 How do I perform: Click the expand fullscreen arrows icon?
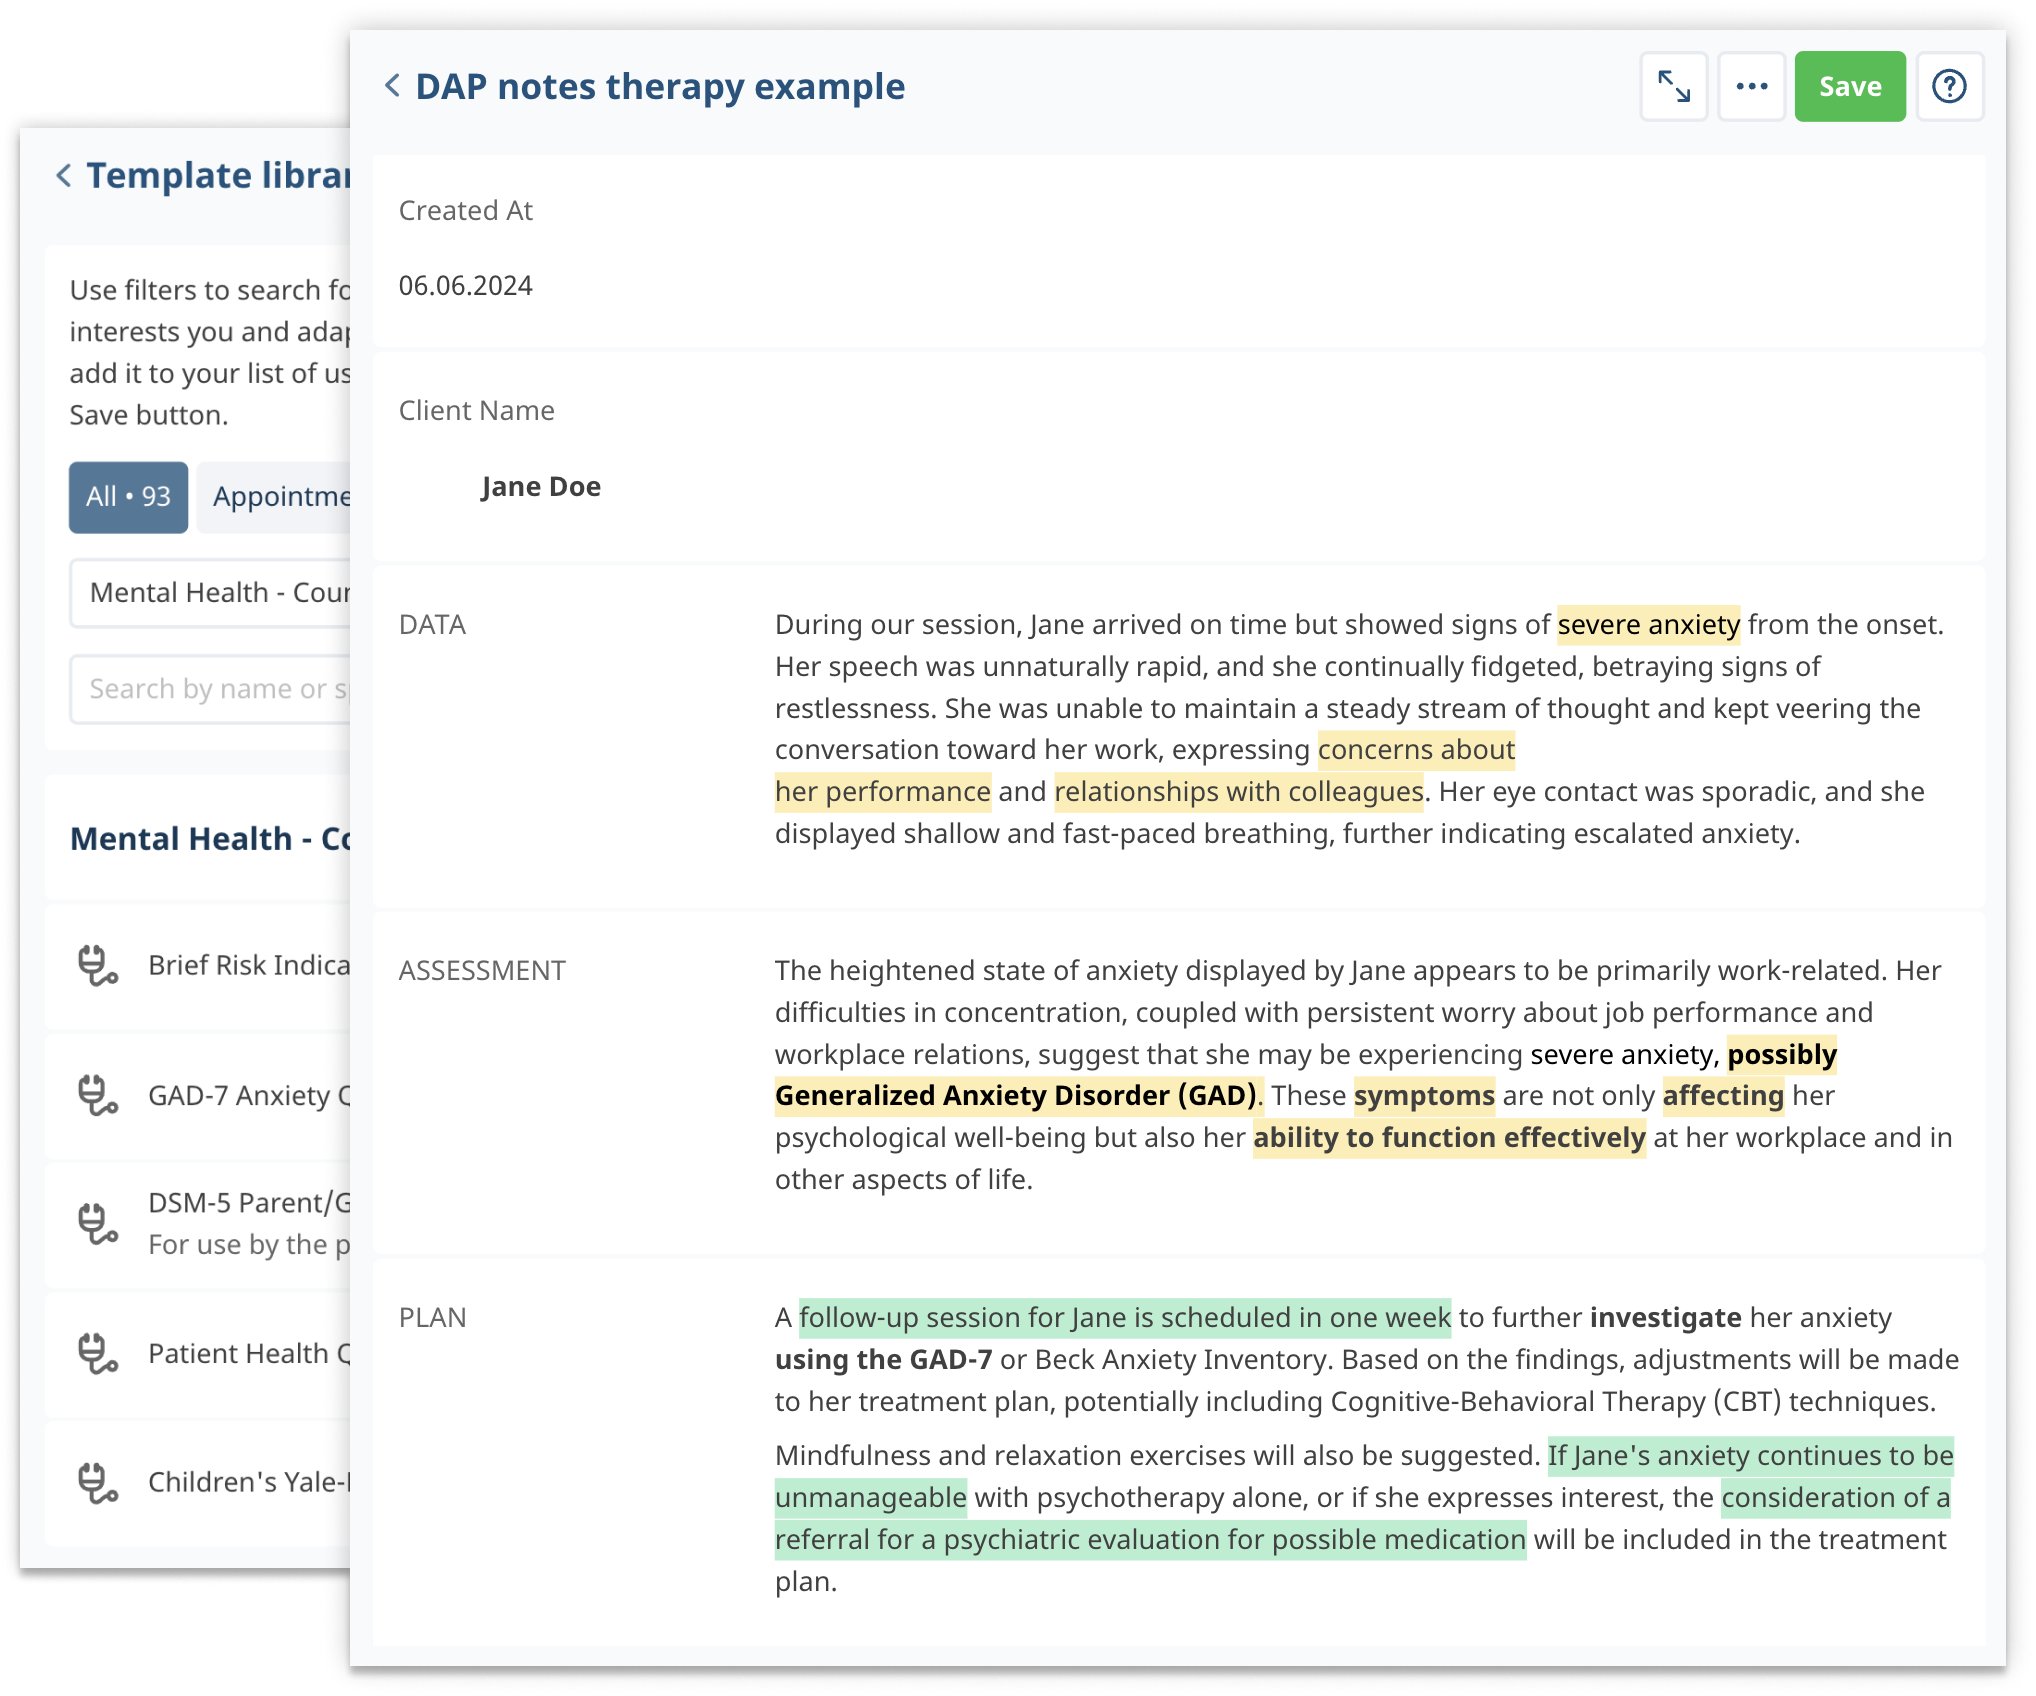[1673, 87]
